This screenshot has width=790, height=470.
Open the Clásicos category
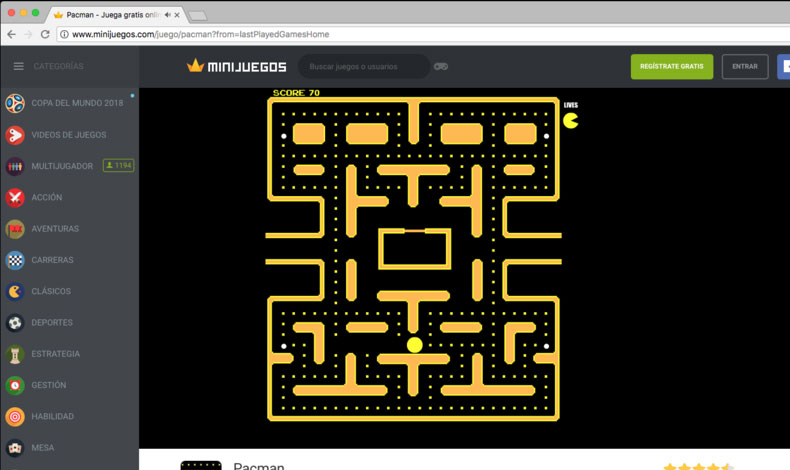coord(51,291)
